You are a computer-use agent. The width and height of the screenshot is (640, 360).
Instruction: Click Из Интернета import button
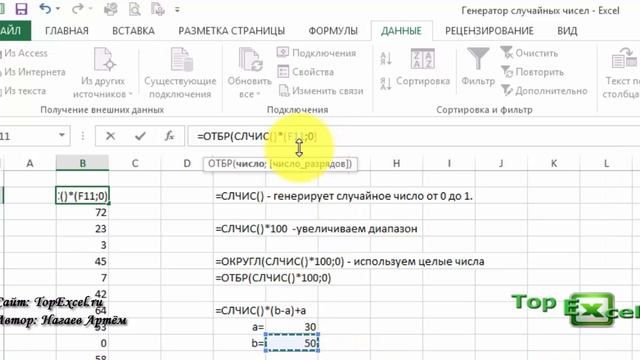coord(33,72)
